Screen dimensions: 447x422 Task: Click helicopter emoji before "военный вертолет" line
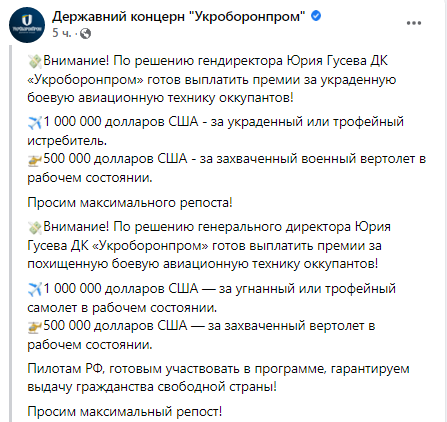[35, 160]
